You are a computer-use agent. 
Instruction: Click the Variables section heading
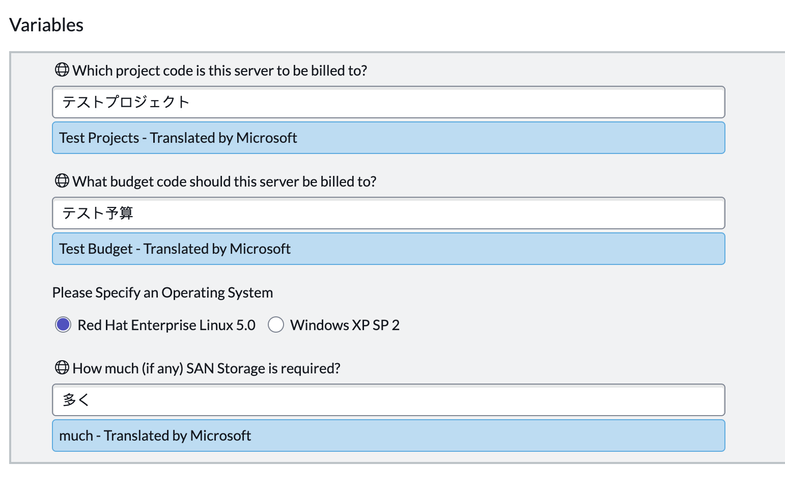(x=46, y=24)
